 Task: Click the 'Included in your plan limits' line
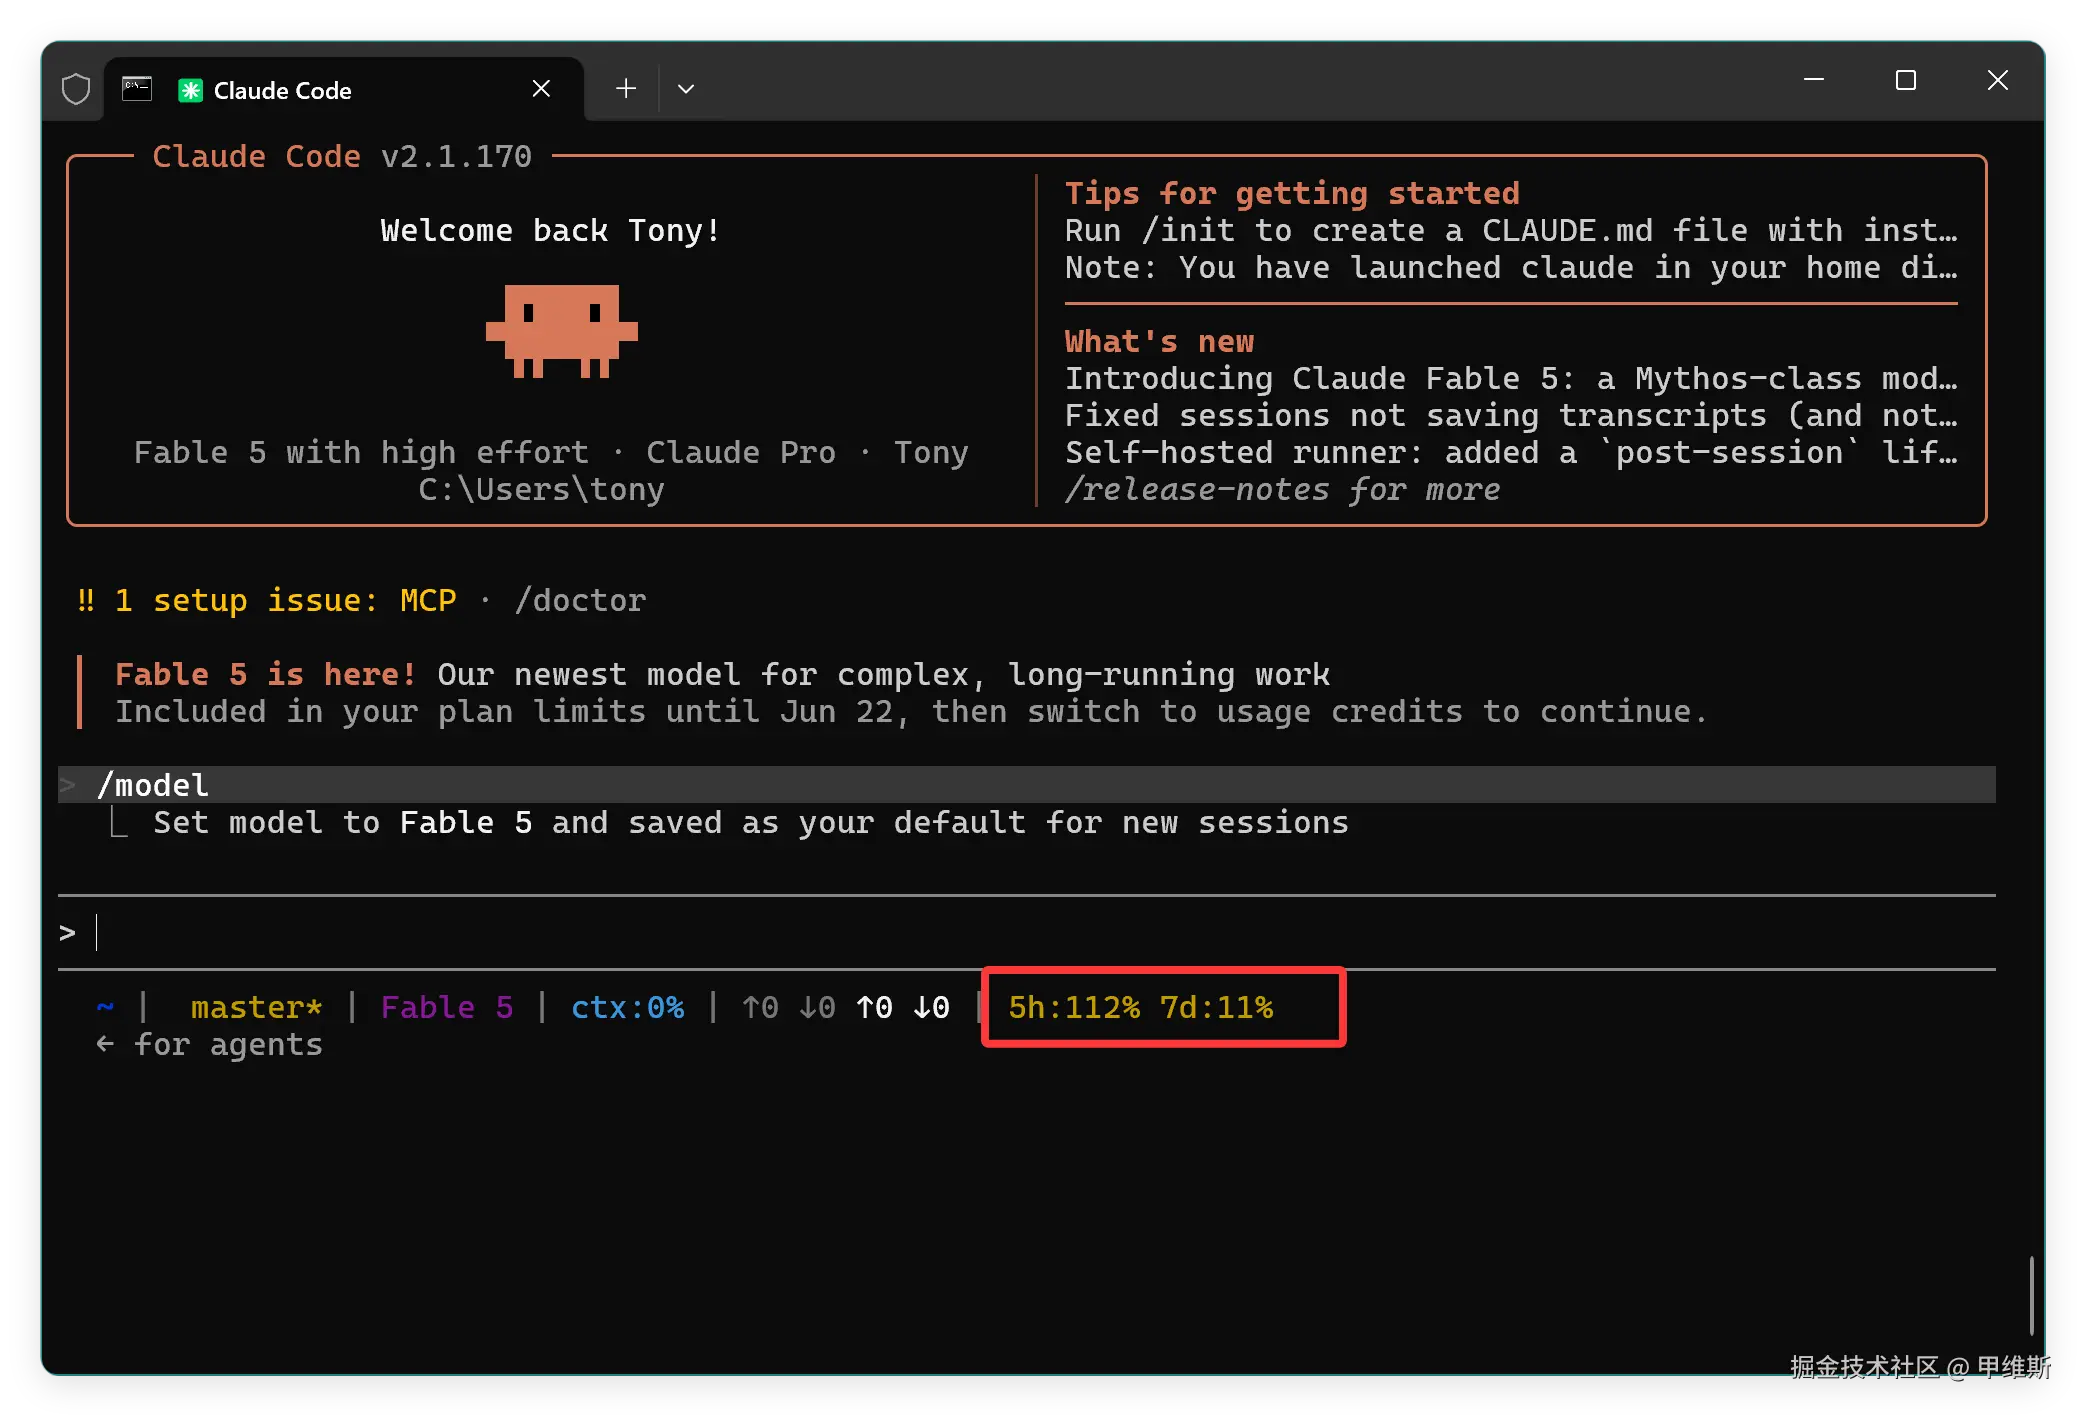pyautogui.click(x=911, y=711)
